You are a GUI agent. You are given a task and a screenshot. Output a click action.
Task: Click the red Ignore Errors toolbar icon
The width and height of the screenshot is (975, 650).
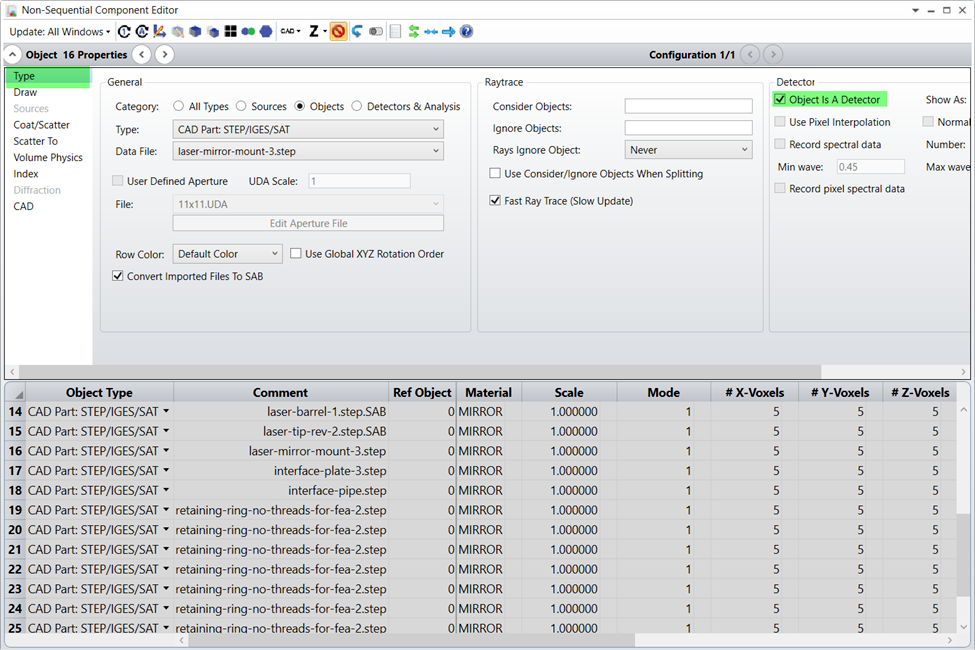click(x=339, y=32)
